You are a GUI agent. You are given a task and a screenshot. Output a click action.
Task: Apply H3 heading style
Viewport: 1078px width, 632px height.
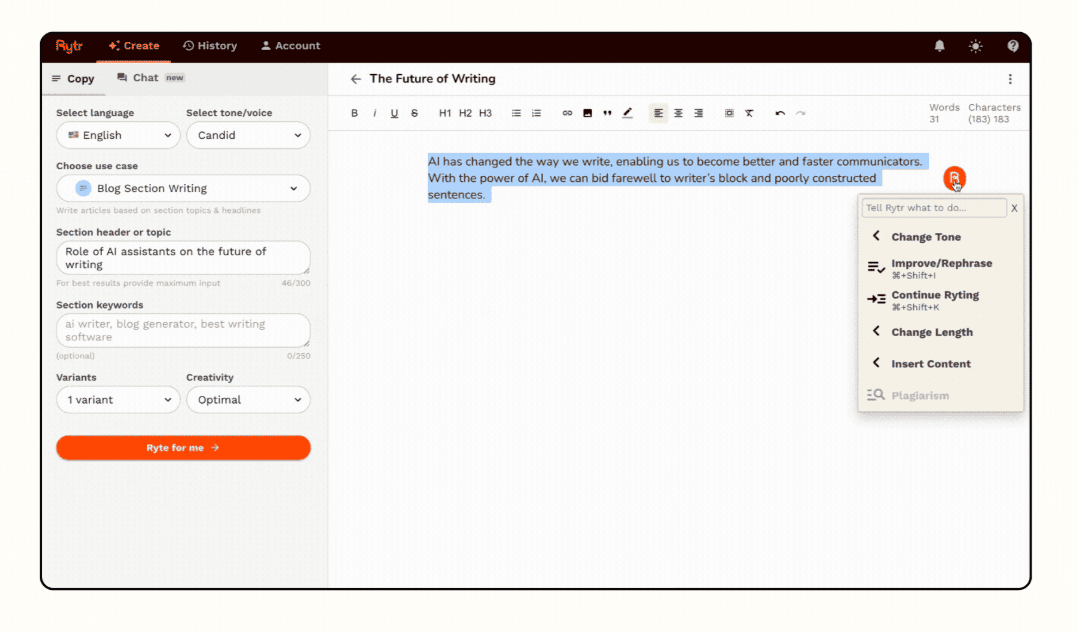(x=485, y=113)
